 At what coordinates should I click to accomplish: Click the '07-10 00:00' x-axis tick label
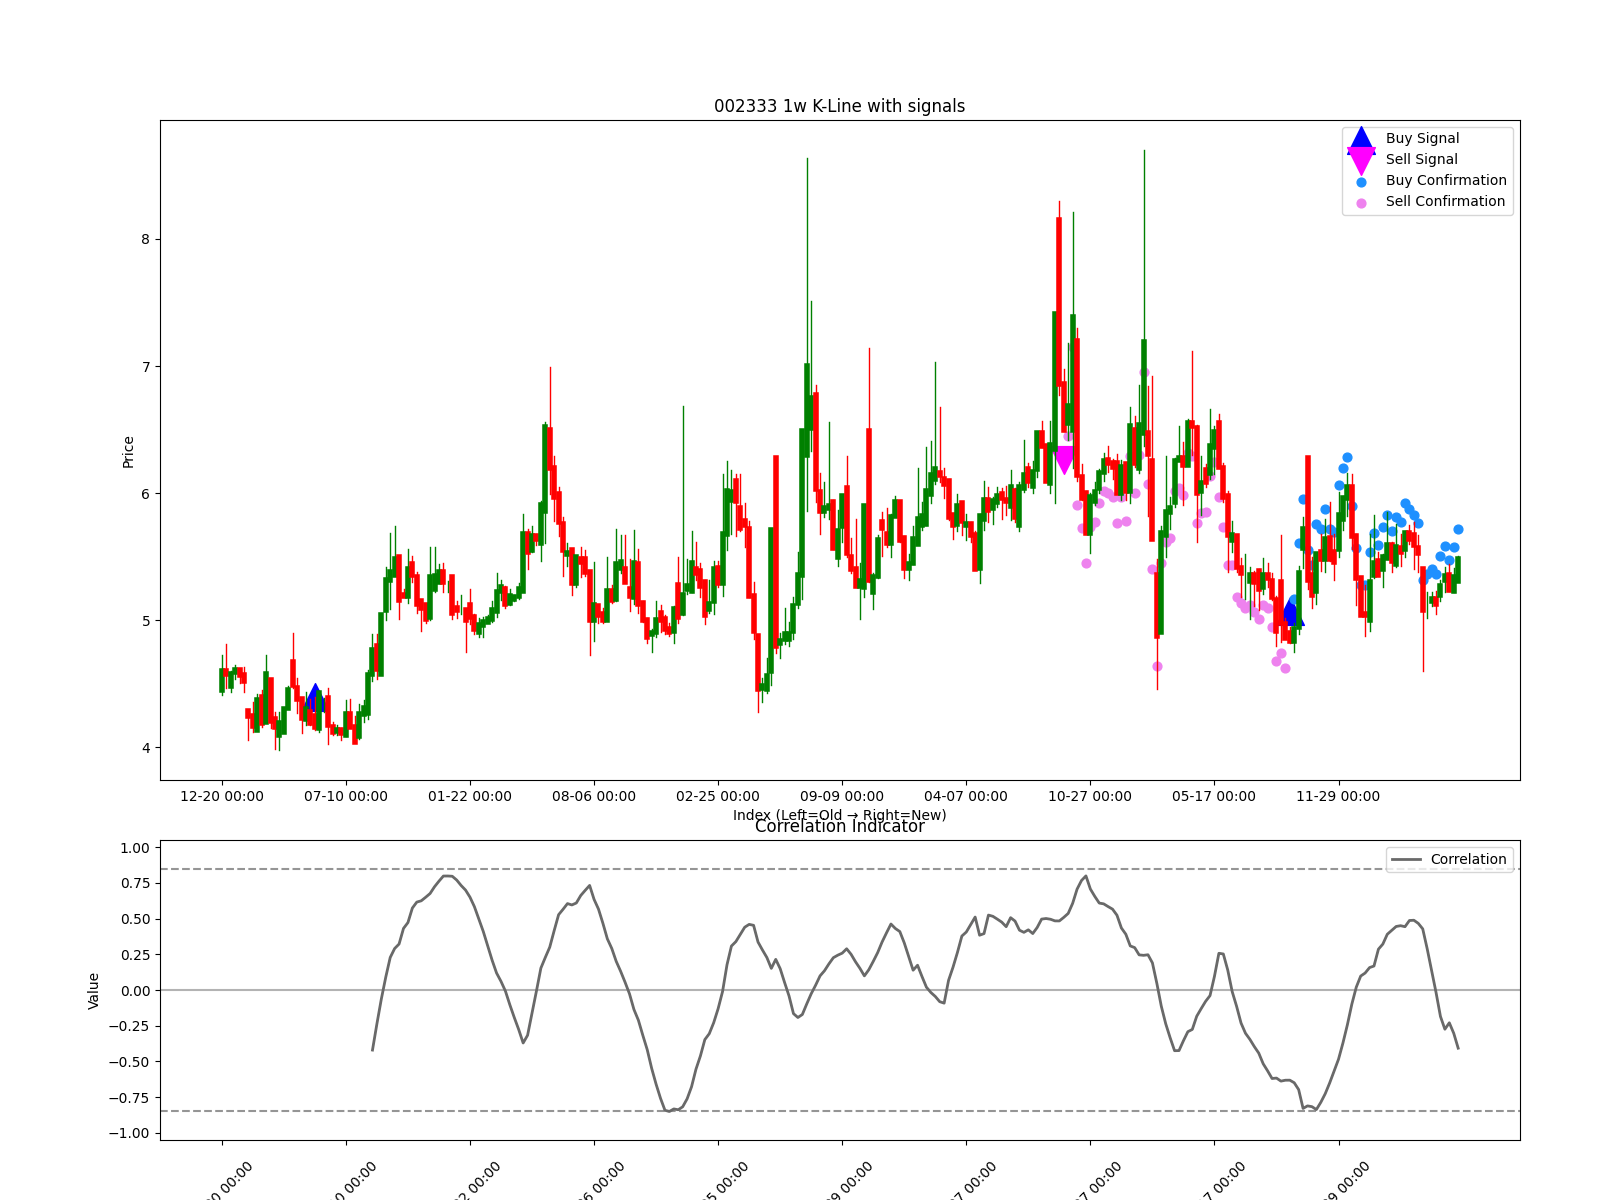pyautogui.click(x=346, y=796)
